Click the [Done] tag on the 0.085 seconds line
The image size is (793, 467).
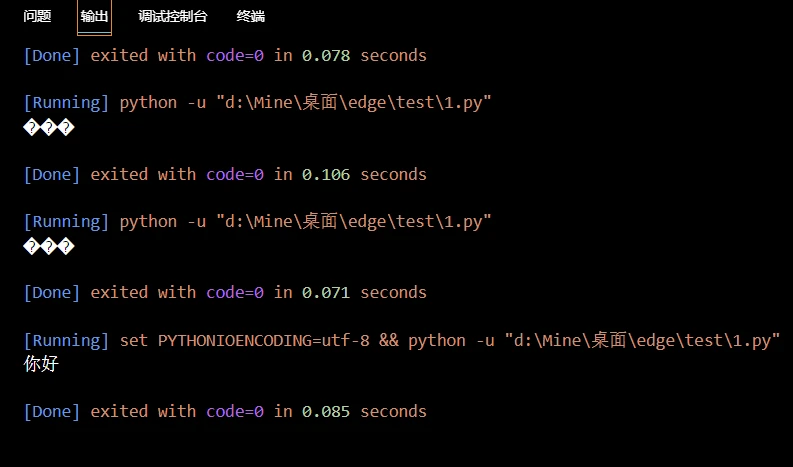tap(52, 411)
